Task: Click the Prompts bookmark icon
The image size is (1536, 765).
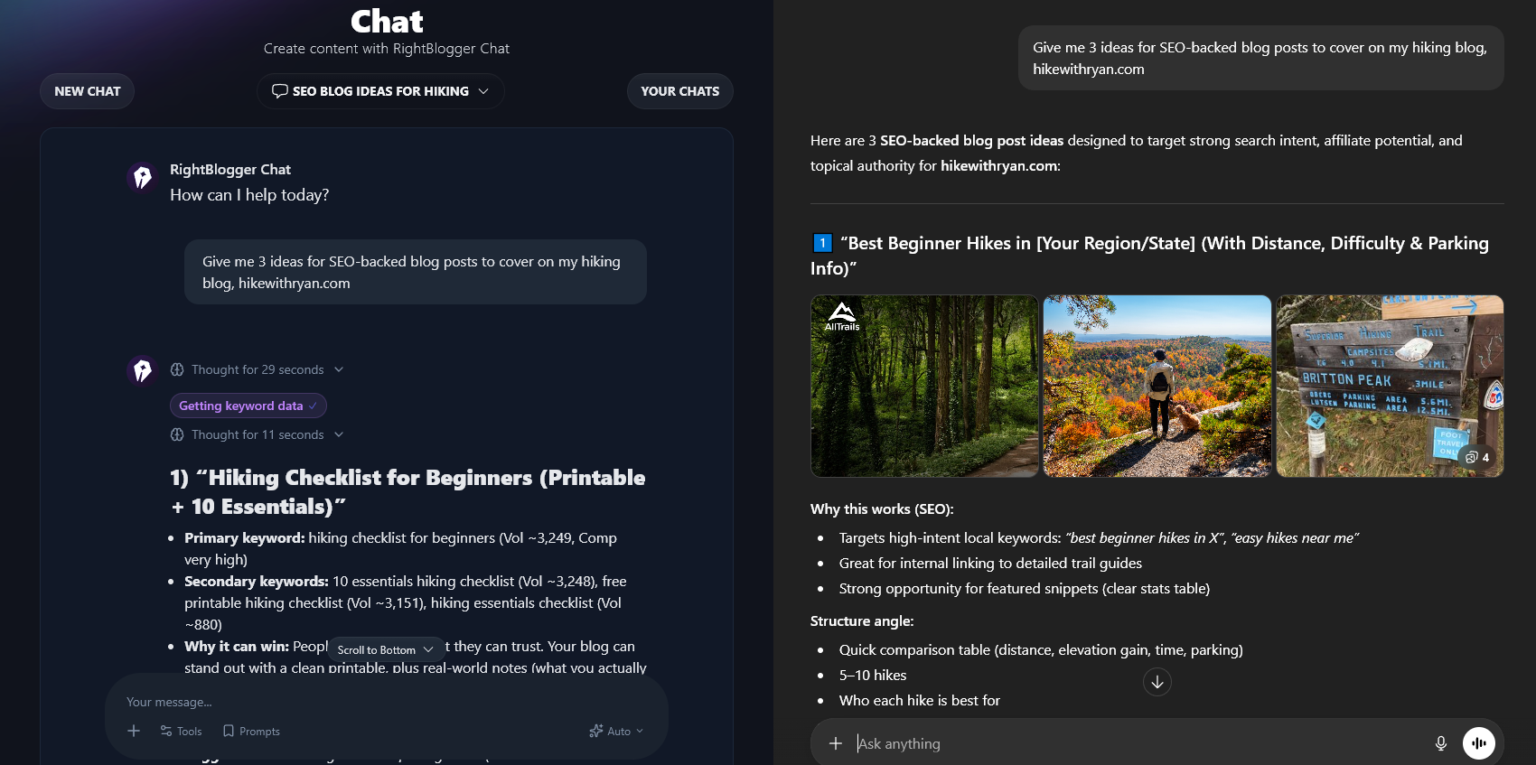Action: [x=228, y=731]
